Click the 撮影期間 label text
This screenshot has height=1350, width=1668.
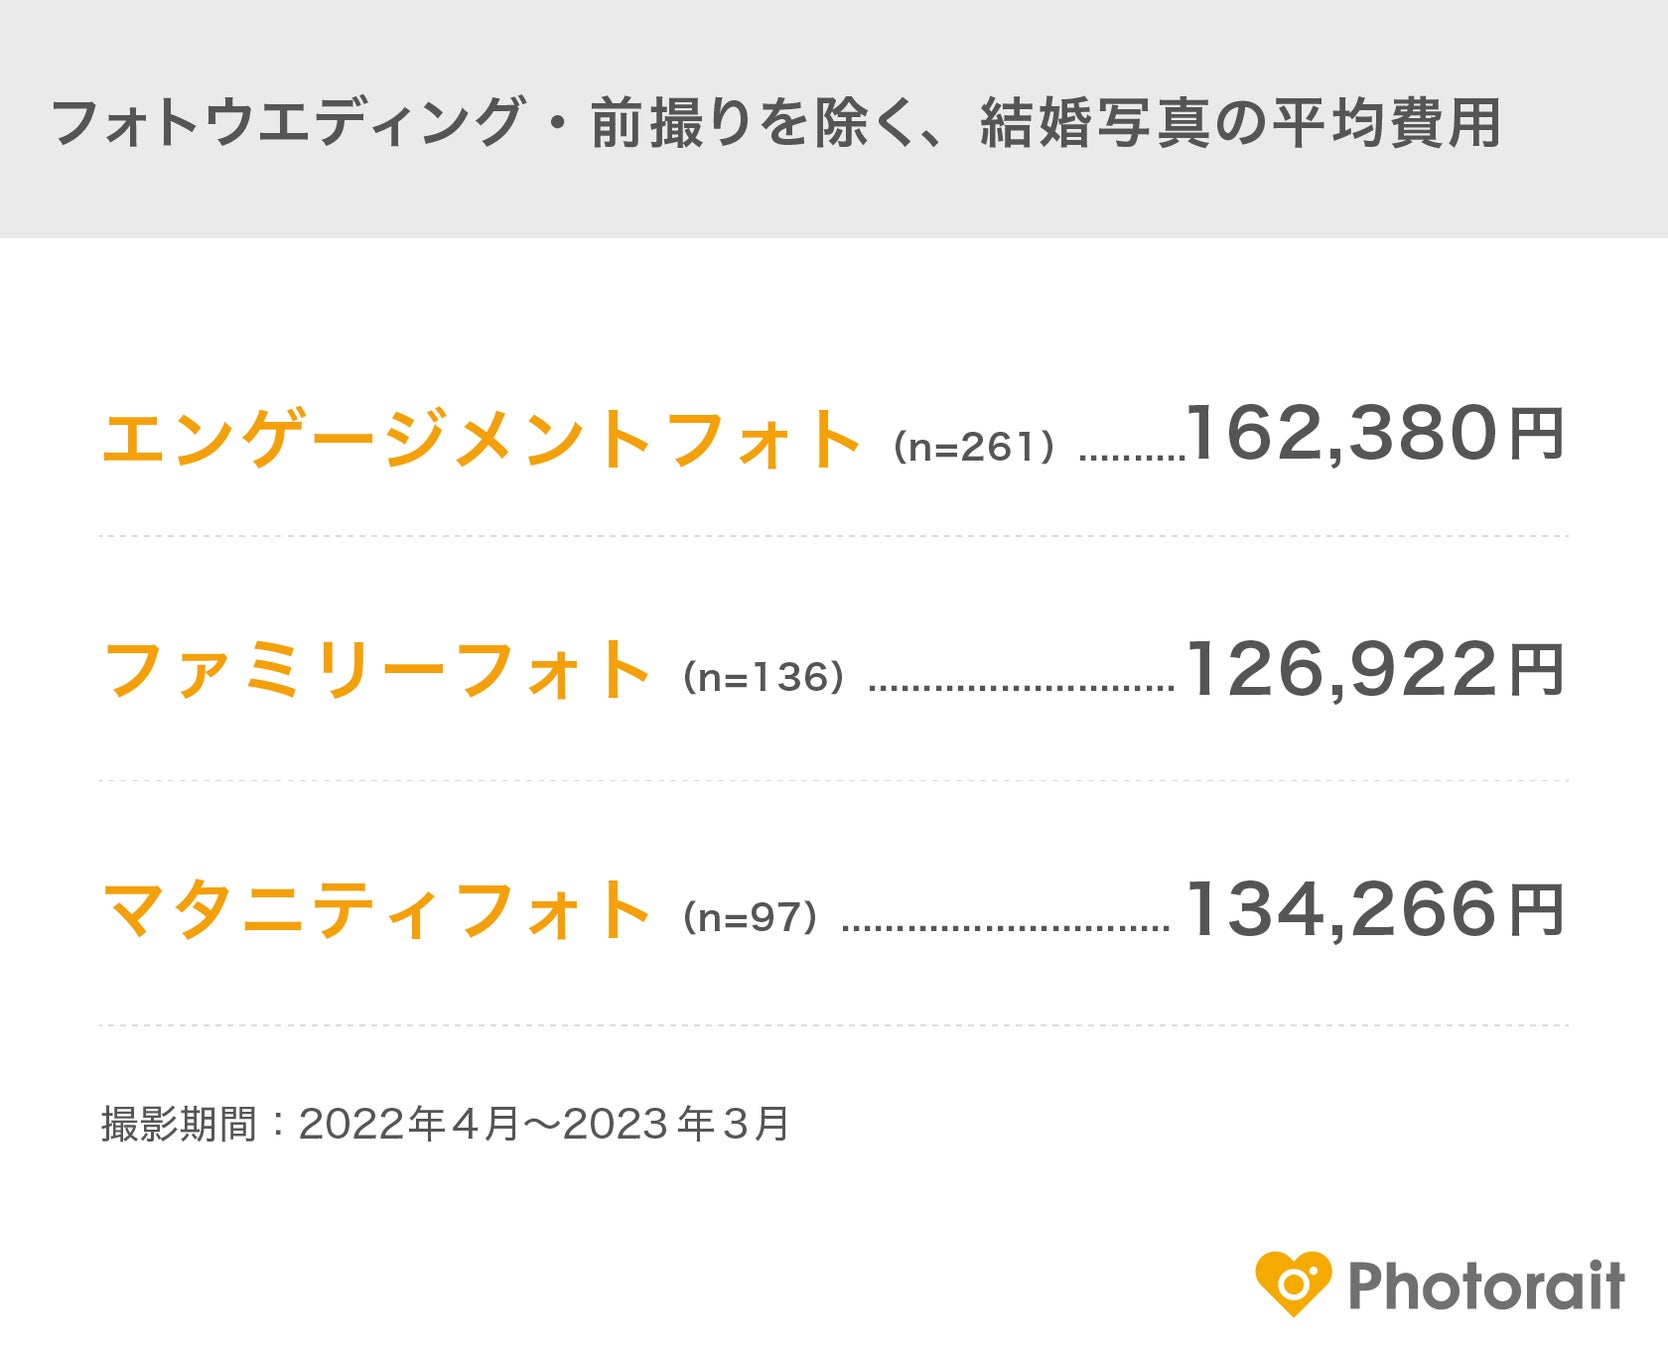click(x=179, y=1124)
